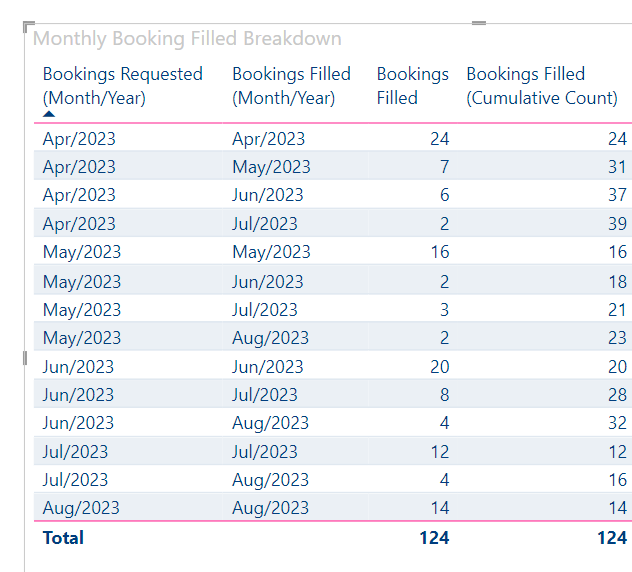Viewport: 632px width, 572px height.
Task: Click Bookings Filled value 3
Action: (445, 310)
